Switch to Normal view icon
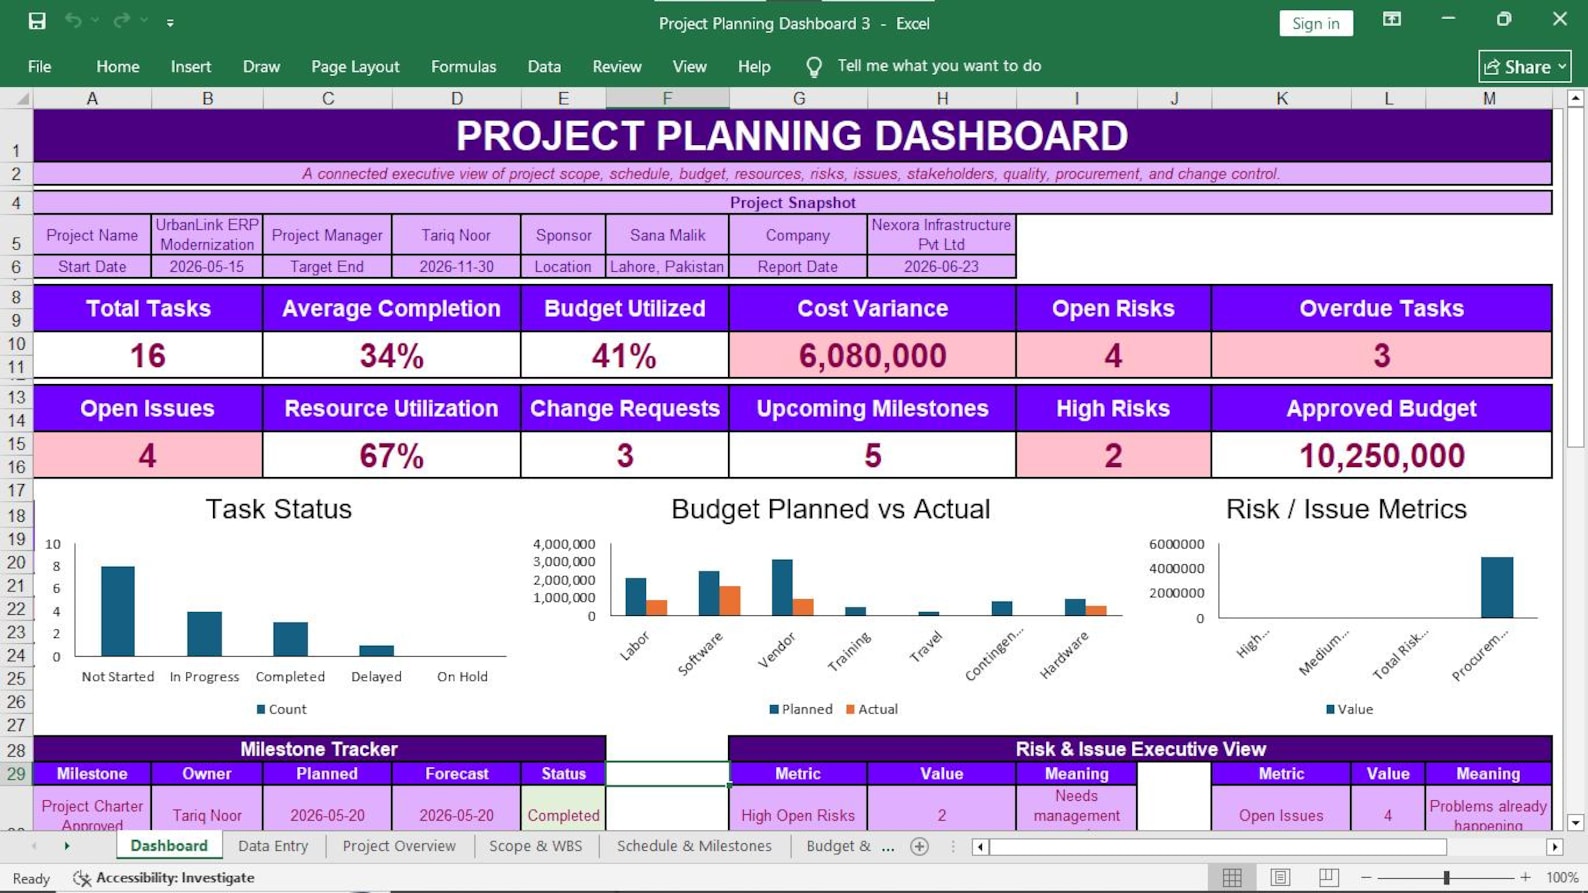Image resolution: width=1588 pixels, height=893 pixels. (x=1232, y=878)
